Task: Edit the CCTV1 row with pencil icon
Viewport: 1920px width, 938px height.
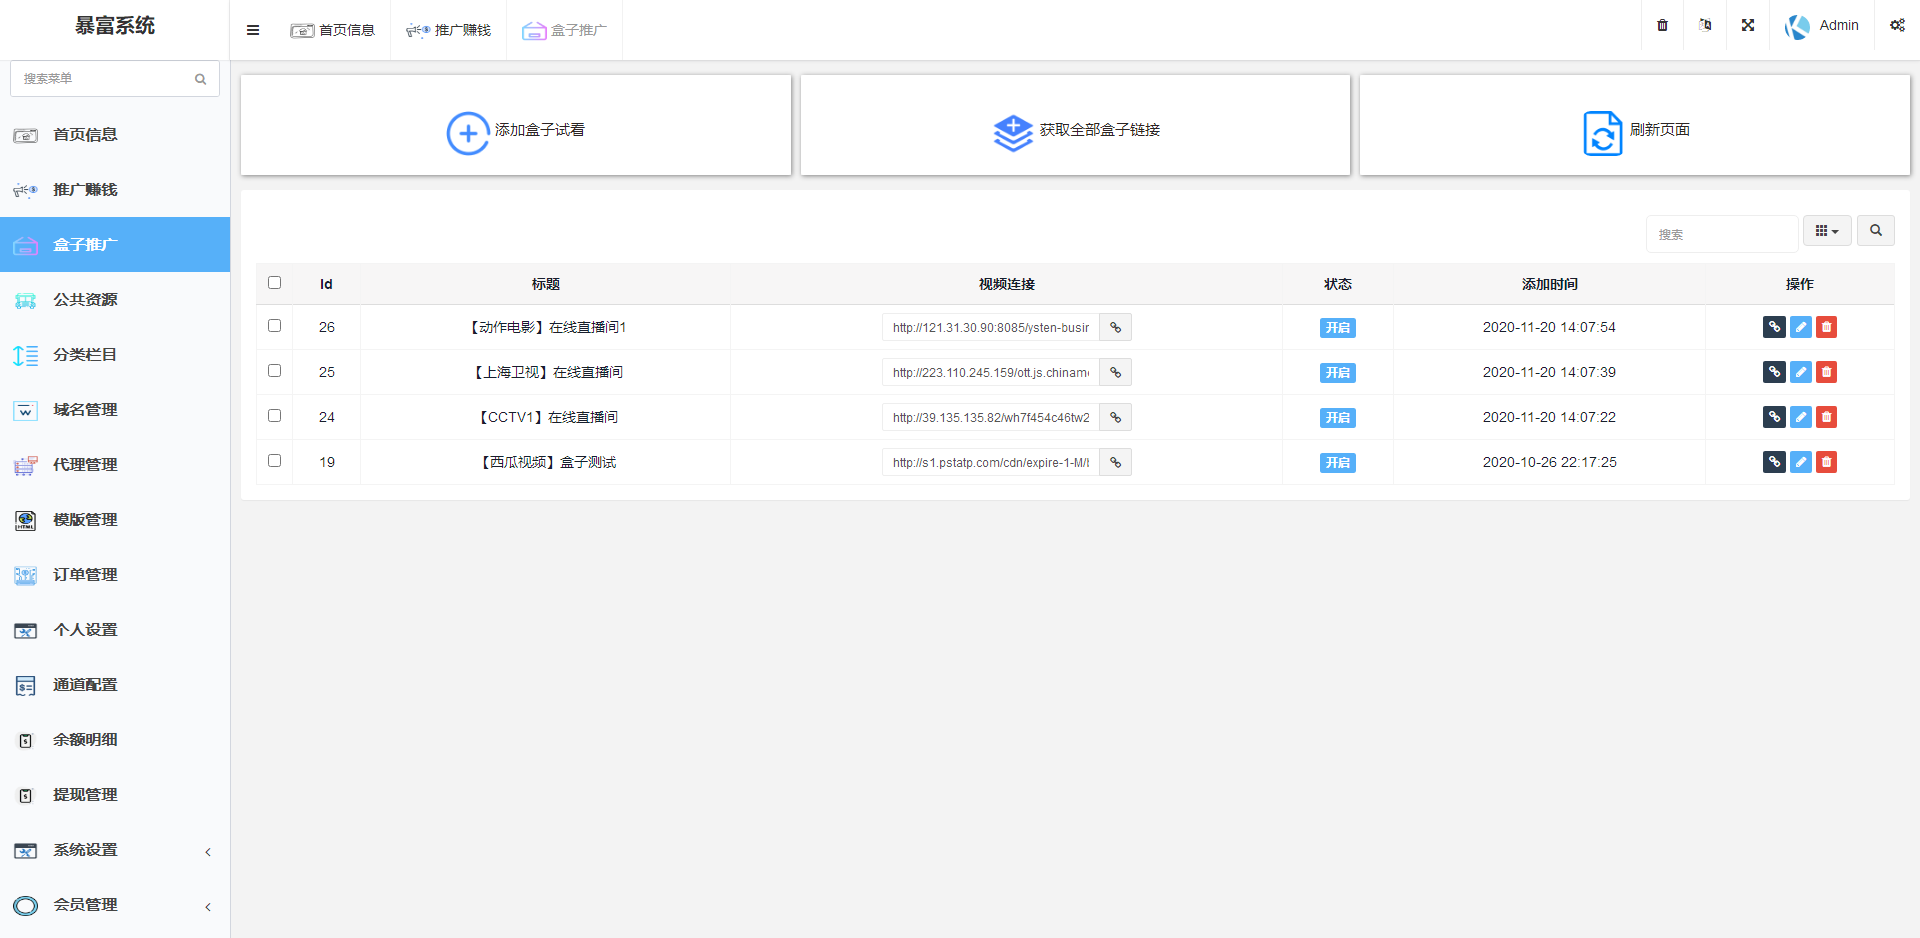Action: (1800, 417)
